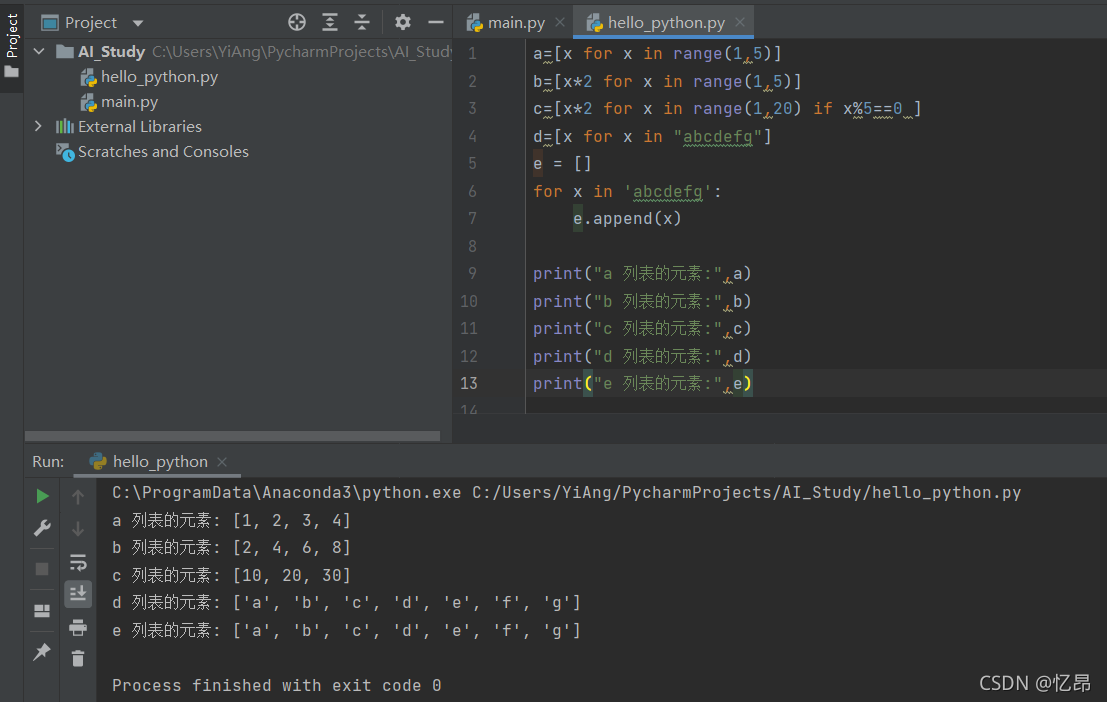Select Scratches and Consoles item
This screenshot has height=702, width=1107.
tap(163, 152)
